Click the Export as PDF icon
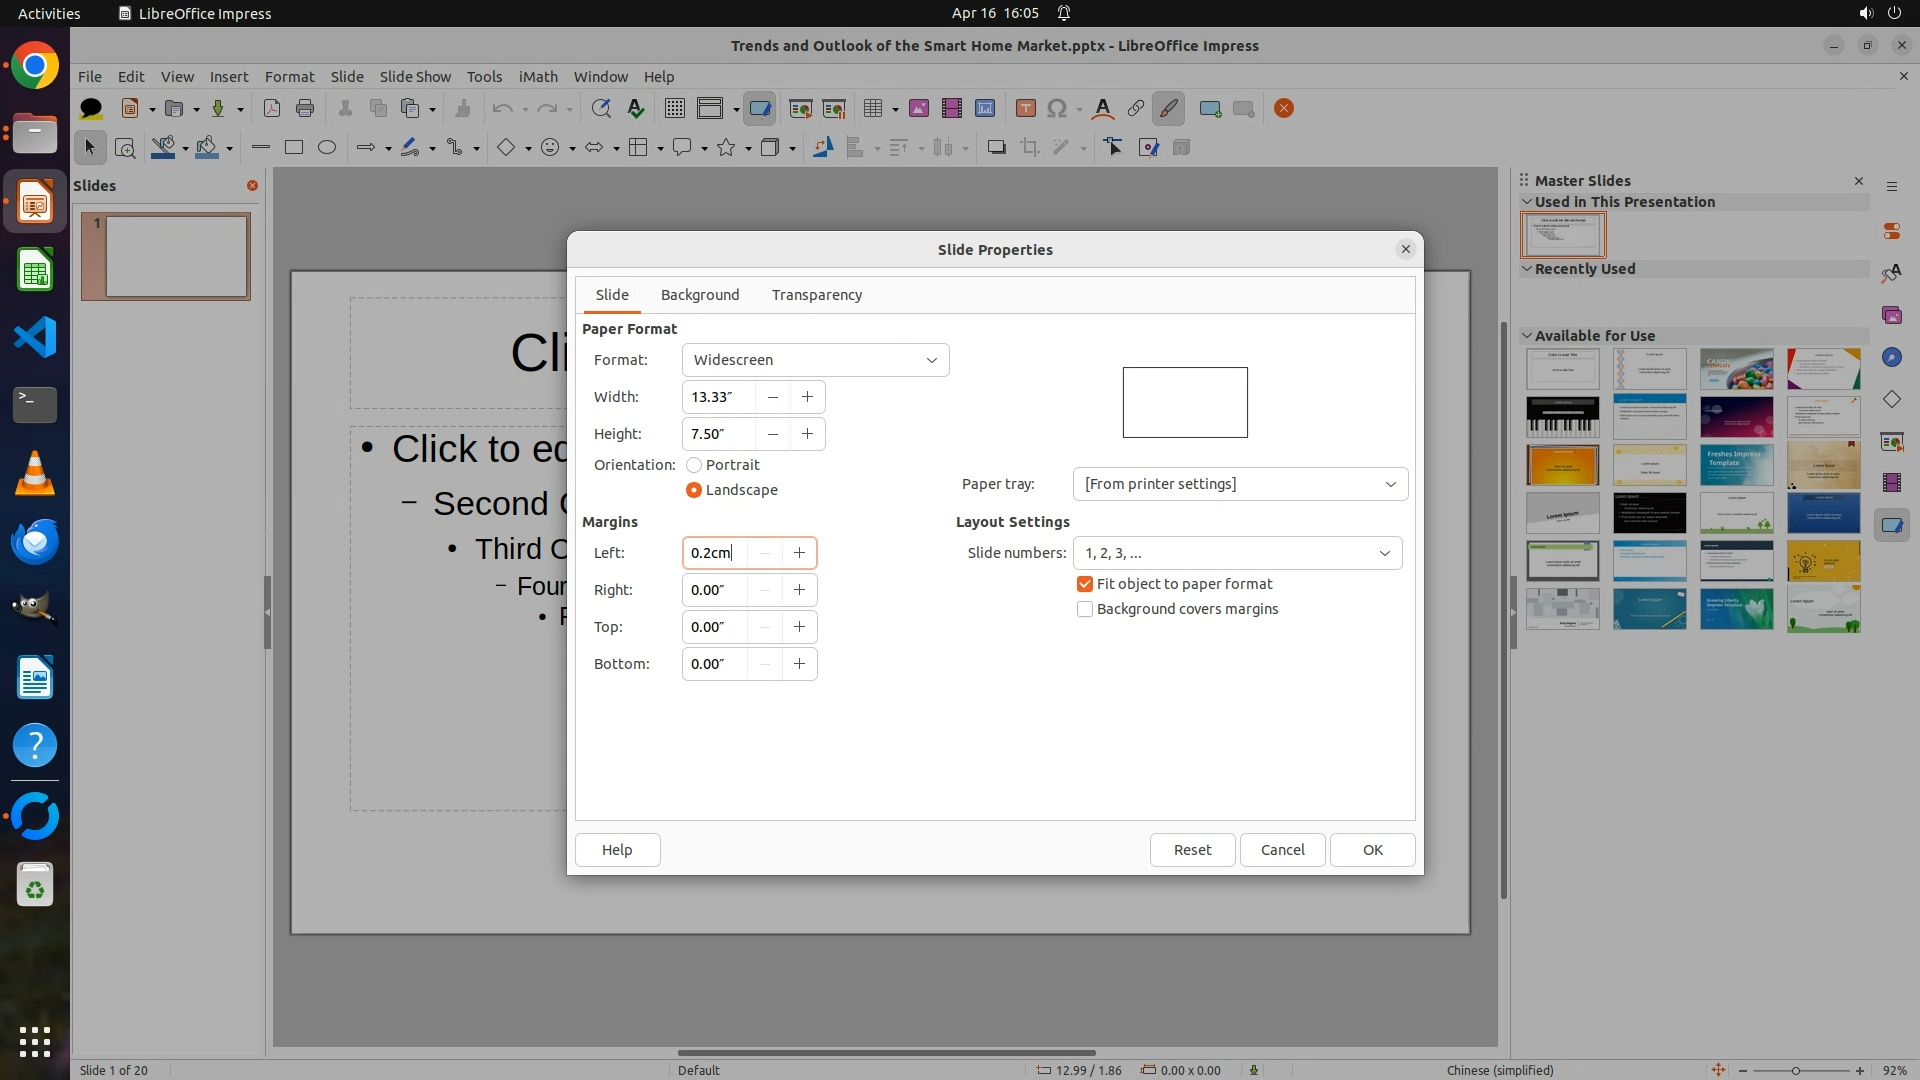The height and width of the screenshot is (1080, 1920). pyautogui.click(x=271, y=109)
